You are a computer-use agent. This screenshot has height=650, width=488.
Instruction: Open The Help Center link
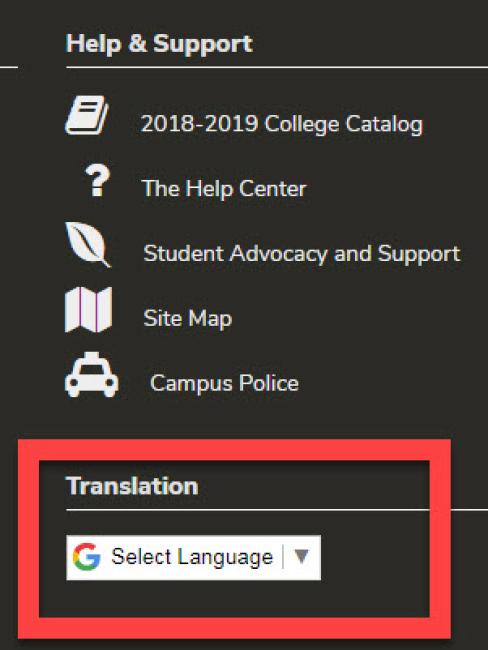pyautogui.click(x=224, y=189)
